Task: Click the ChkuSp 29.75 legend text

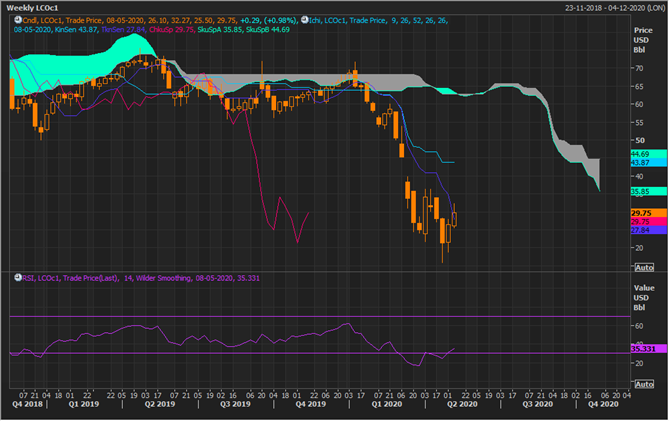Action: coord(172,29)
